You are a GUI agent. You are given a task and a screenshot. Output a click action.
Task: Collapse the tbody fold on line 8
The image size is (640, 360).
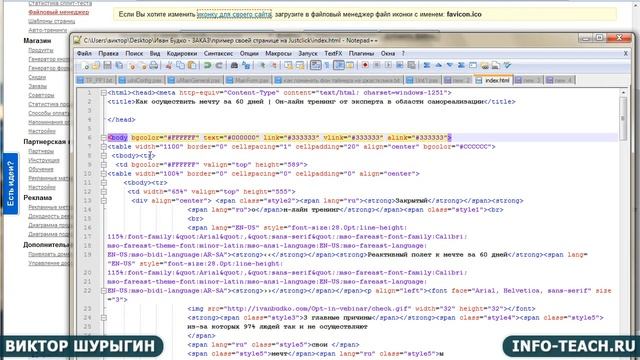pyautogui.click(x=104, y=156)
